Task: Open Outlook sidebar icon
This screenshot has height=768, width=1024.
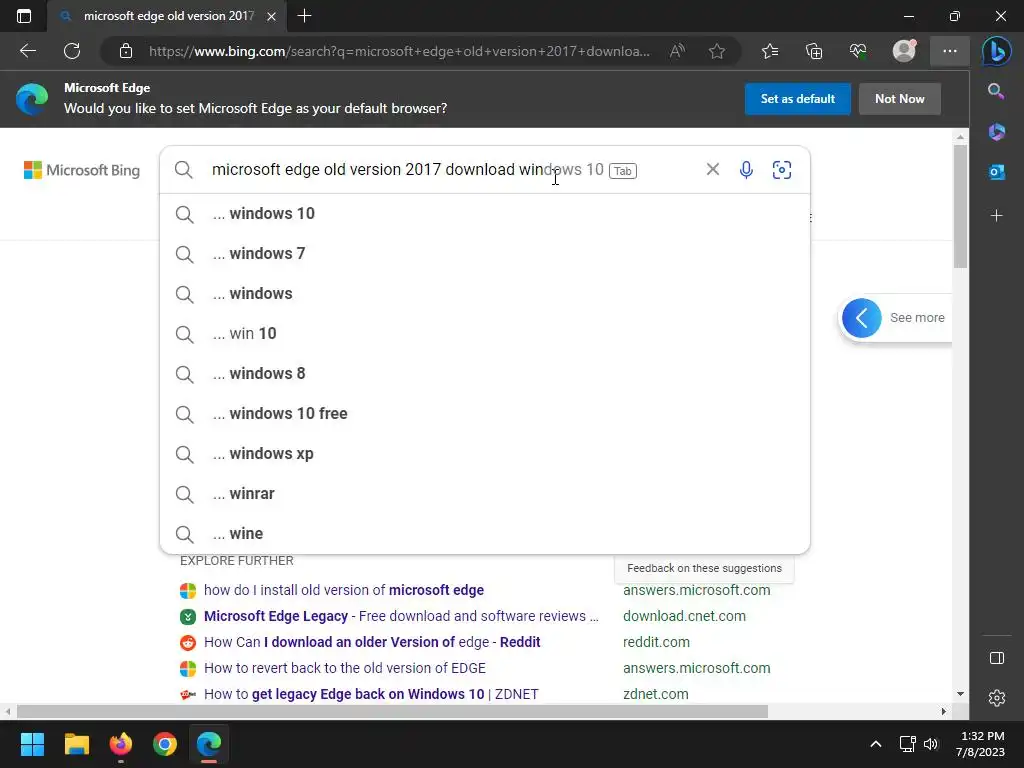Action: (997, 172)
